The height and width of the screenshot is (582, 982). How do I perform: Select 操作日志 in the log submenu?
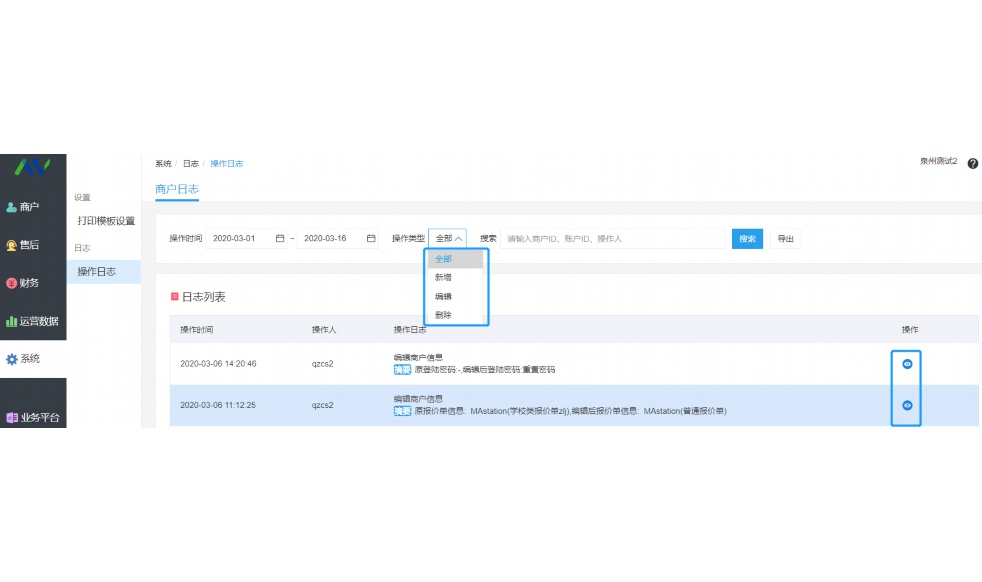[97, 271]
